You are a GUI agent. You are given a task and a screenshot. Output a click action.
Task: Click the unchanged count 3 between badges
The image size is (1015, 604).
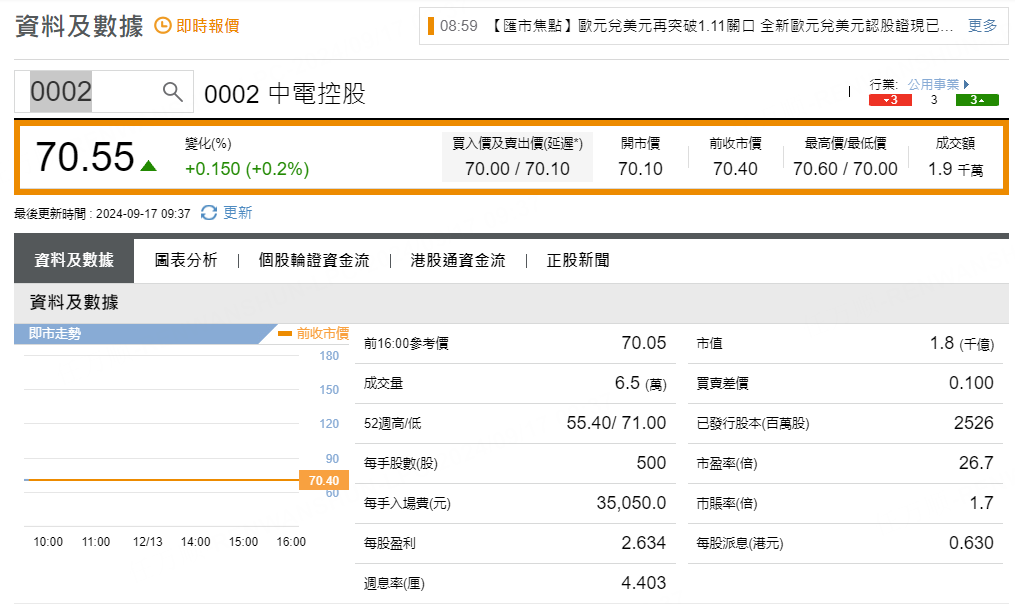pos(933,100)
